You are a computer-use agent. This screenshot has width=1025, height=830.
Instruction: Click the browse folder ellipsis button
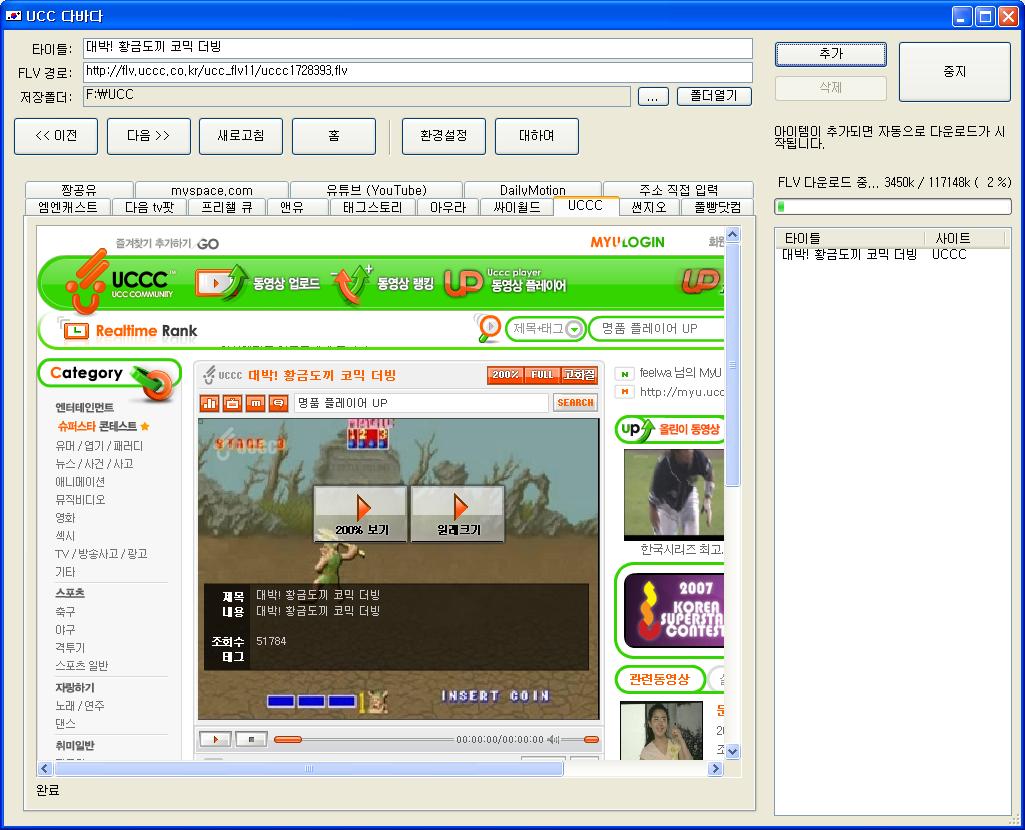pos(652,97)
